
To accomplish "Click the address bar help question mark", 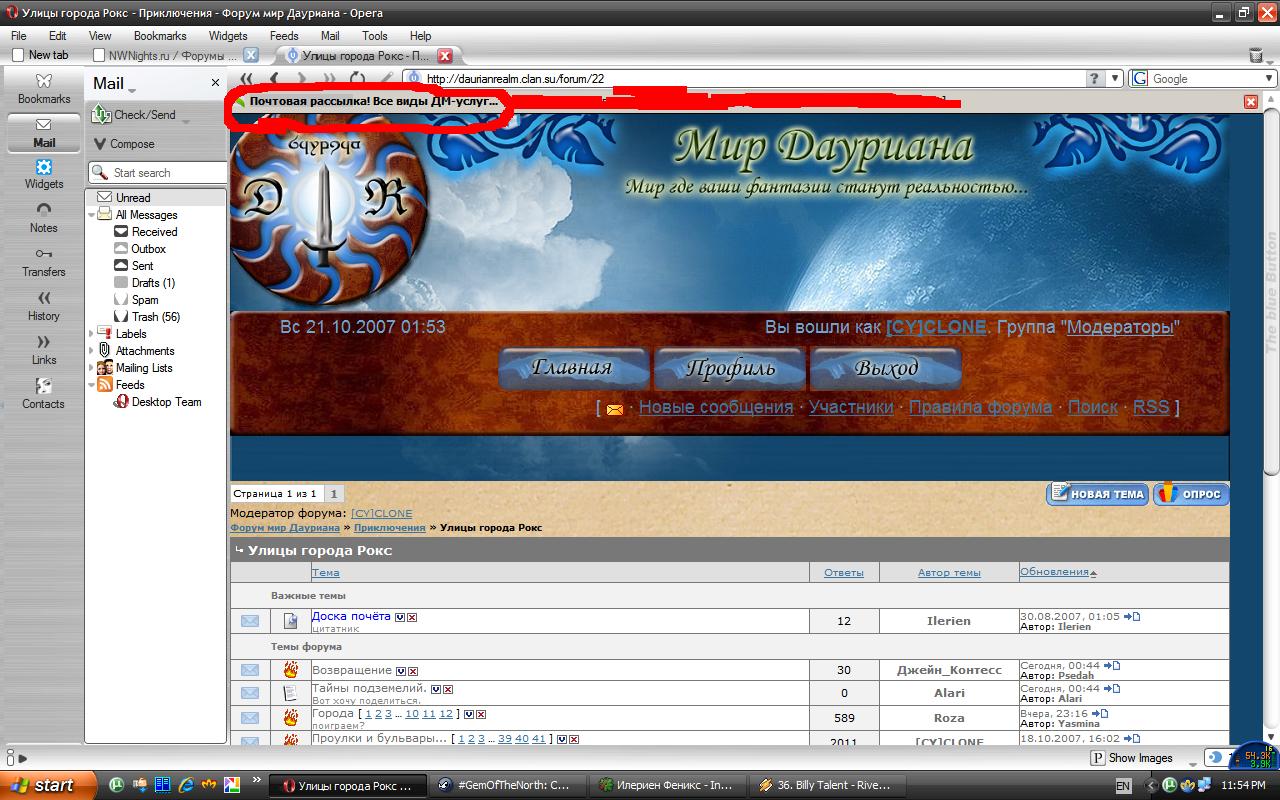I will pos(1095,78).
